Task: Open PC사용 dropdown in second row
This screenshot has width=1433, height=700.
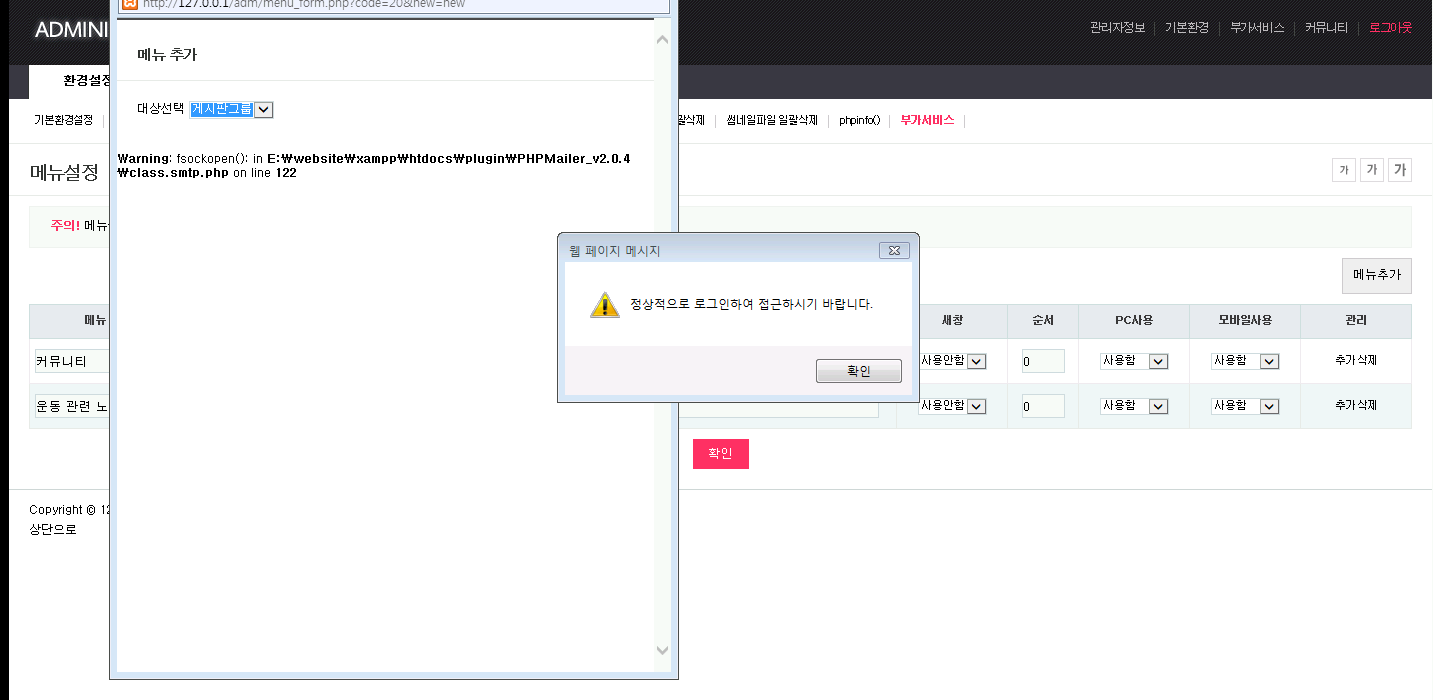Action: click(x=1158, y=406)
